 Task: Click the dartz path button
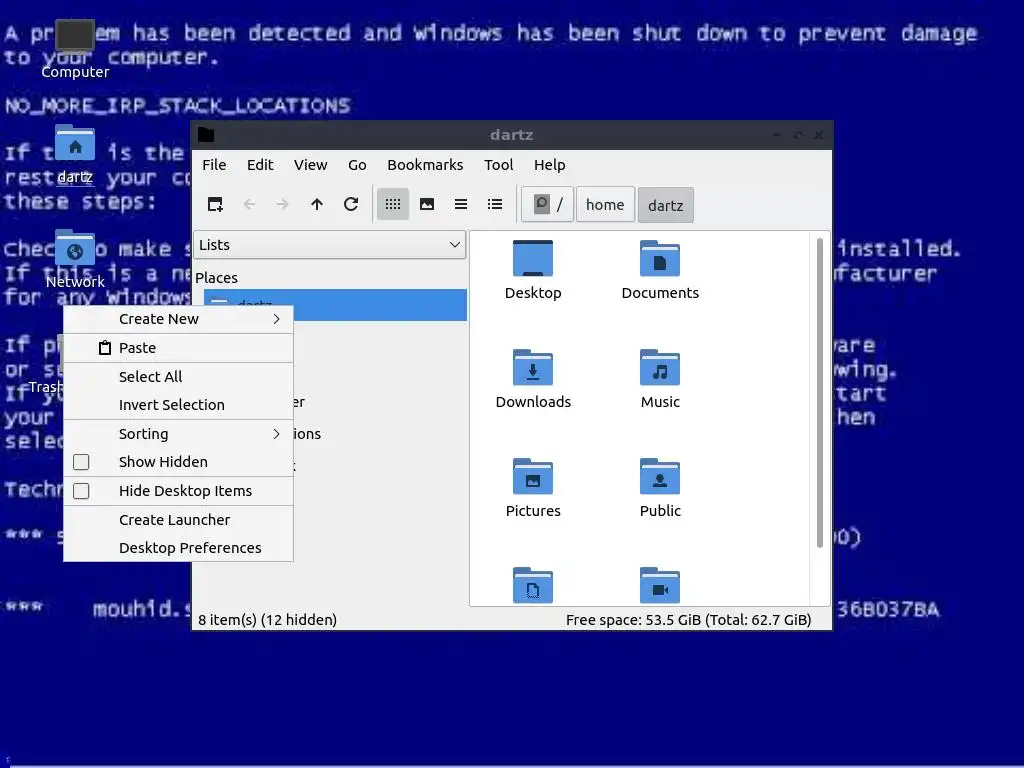pos(665,205)
